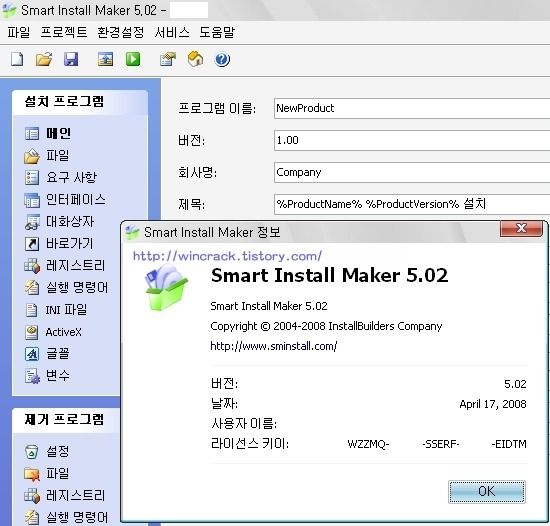
Task: Click the 프로그램 이름 input field
Action: pos(412,108)
